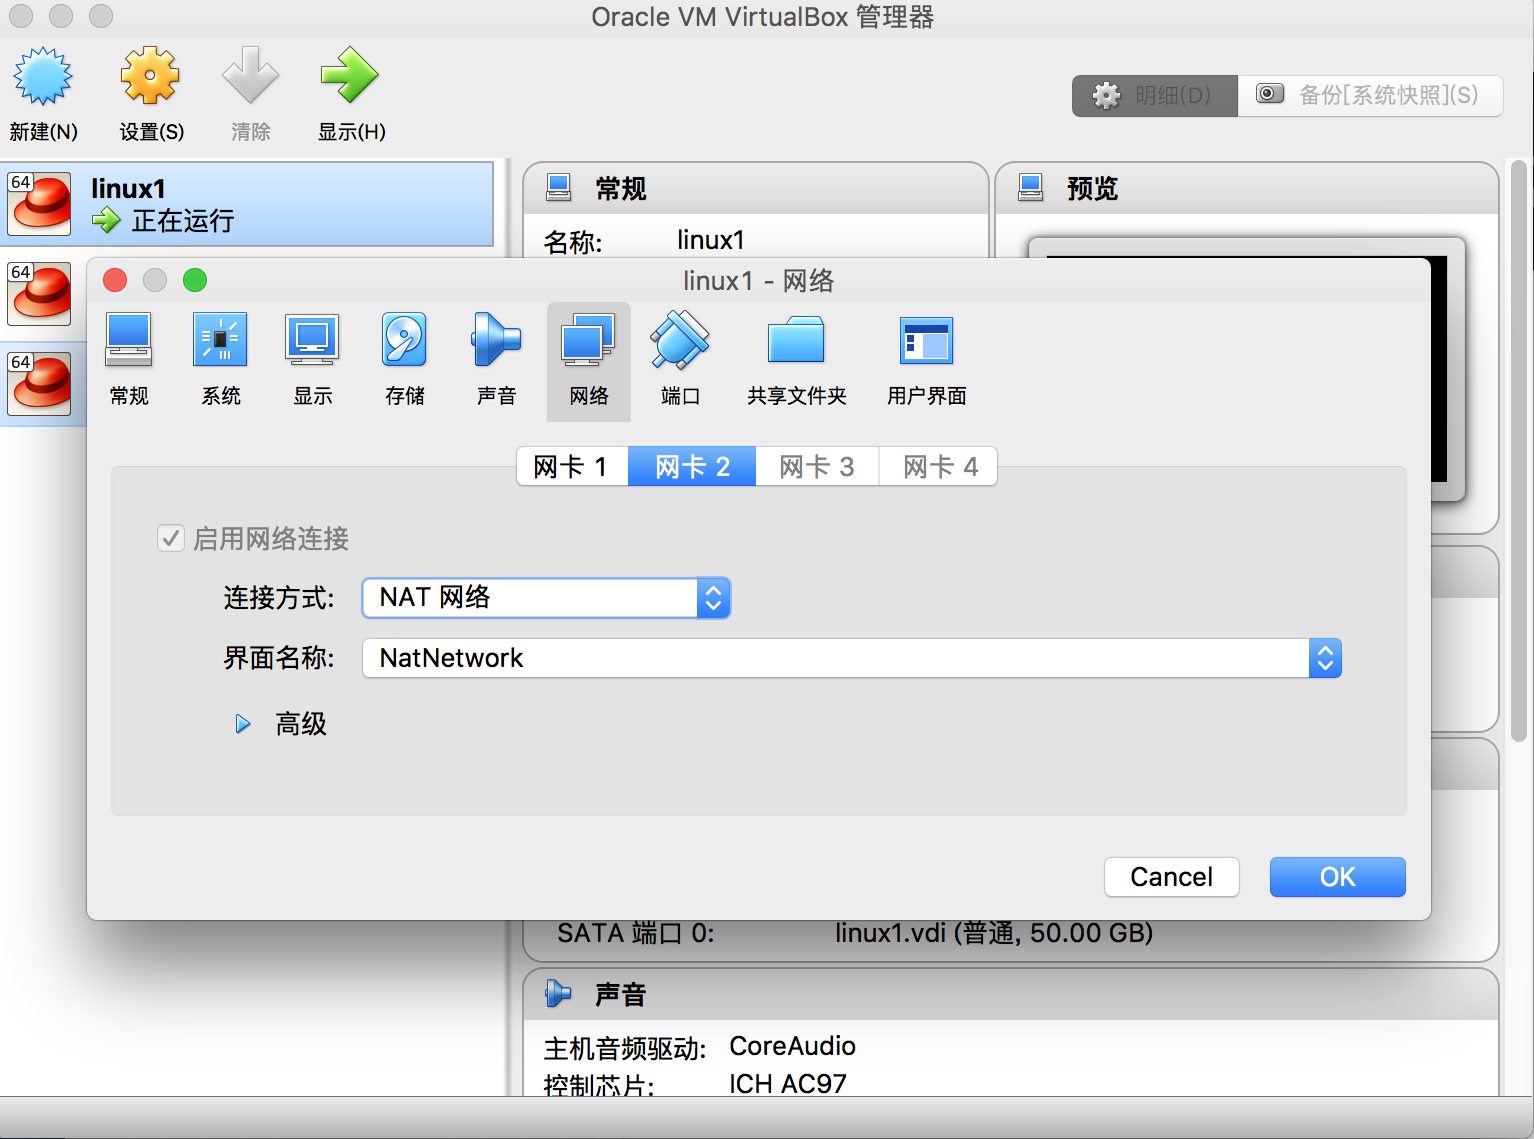The image size is (1534, 1139).
Task: Select the linux1 VM red hat icon
Action: click(40, 204)
